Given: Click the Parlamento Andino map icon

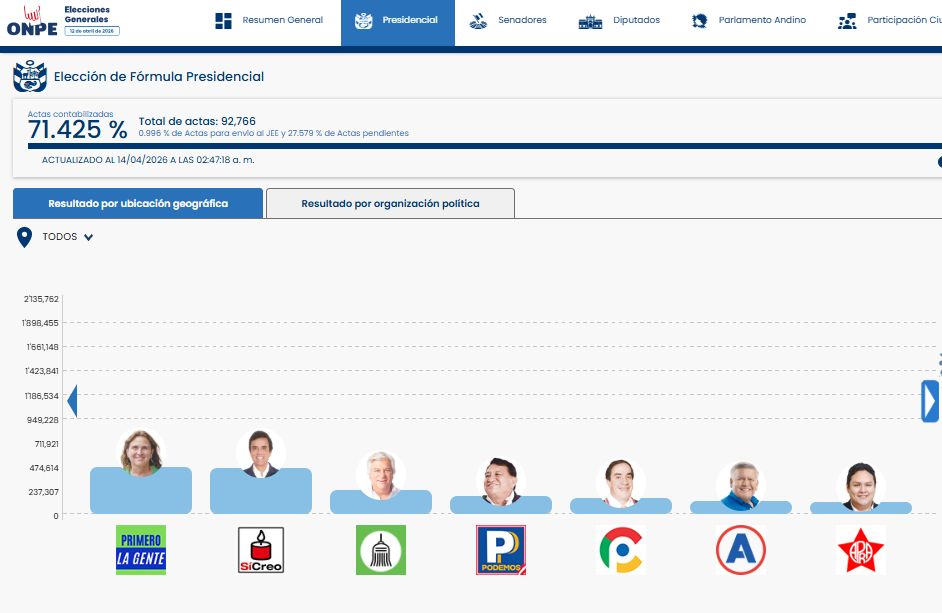Looking at the screenshot, I should point(699,21).
